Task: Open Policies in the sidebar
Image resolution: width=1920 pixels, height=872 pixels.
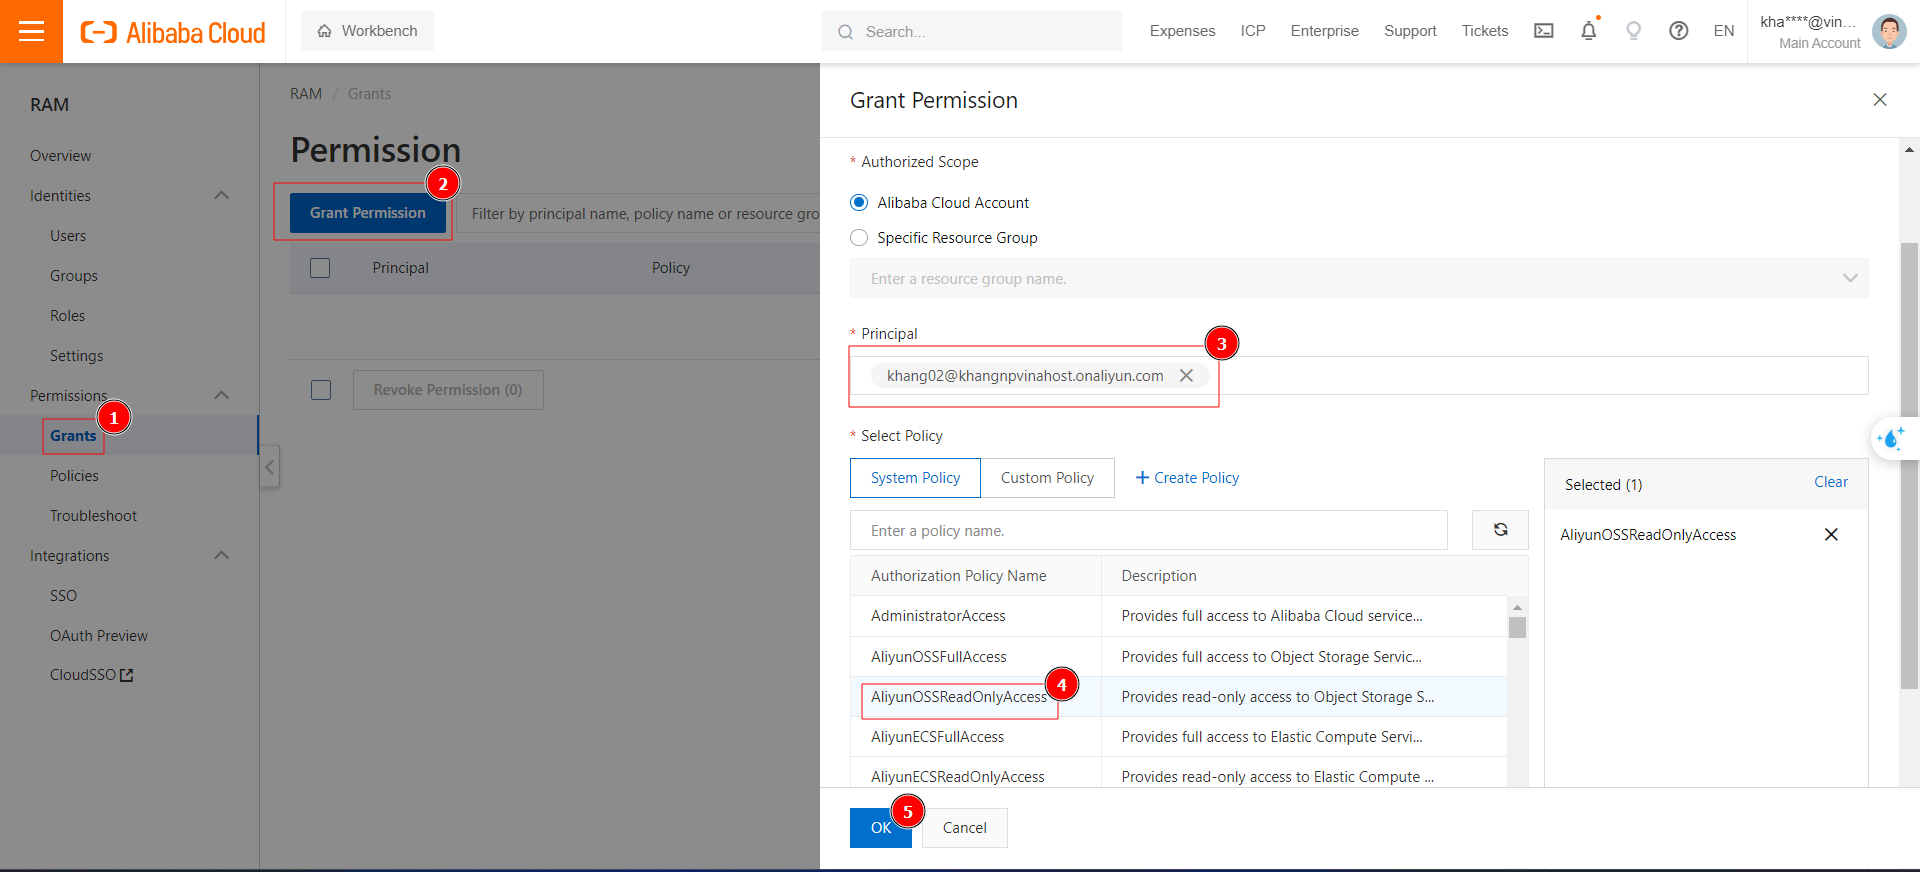Action: click(74, 476)
